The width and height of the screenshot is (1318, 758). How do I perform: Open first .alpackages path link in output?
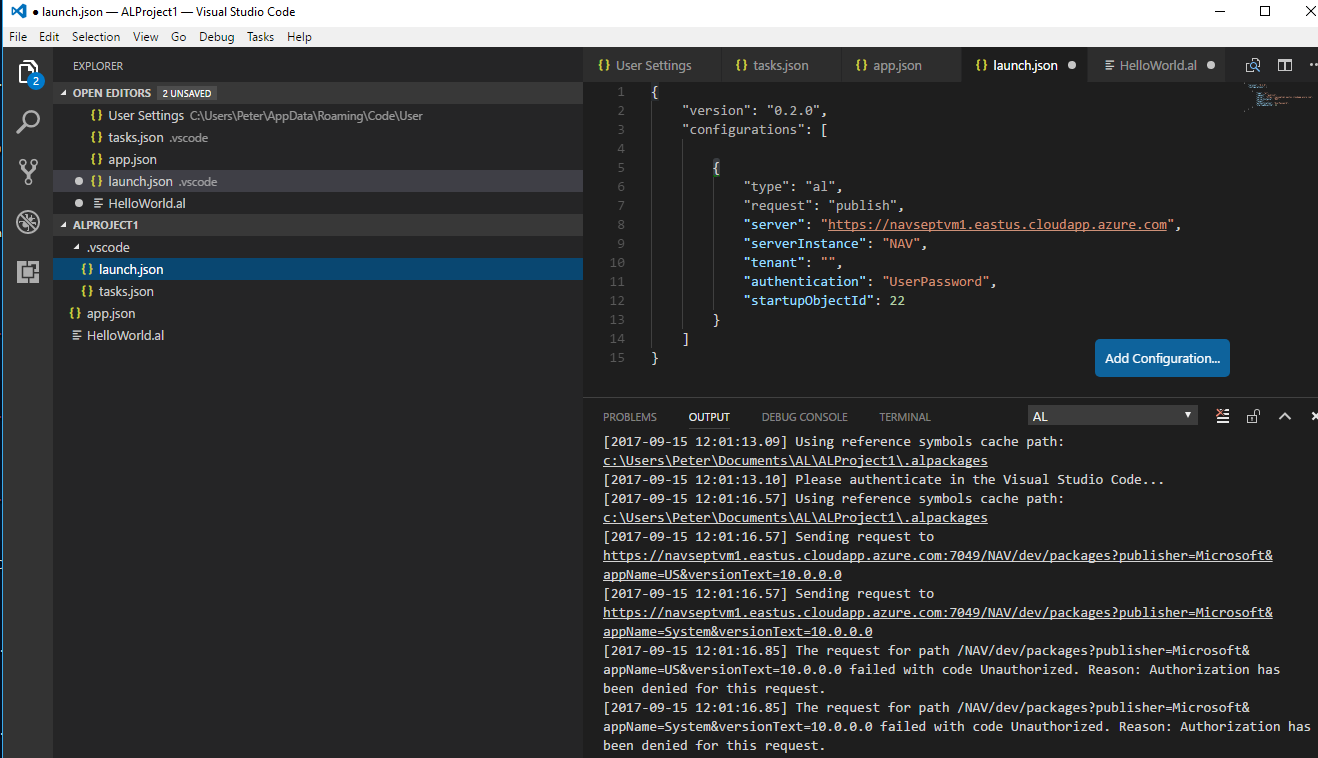click(795, 461)
